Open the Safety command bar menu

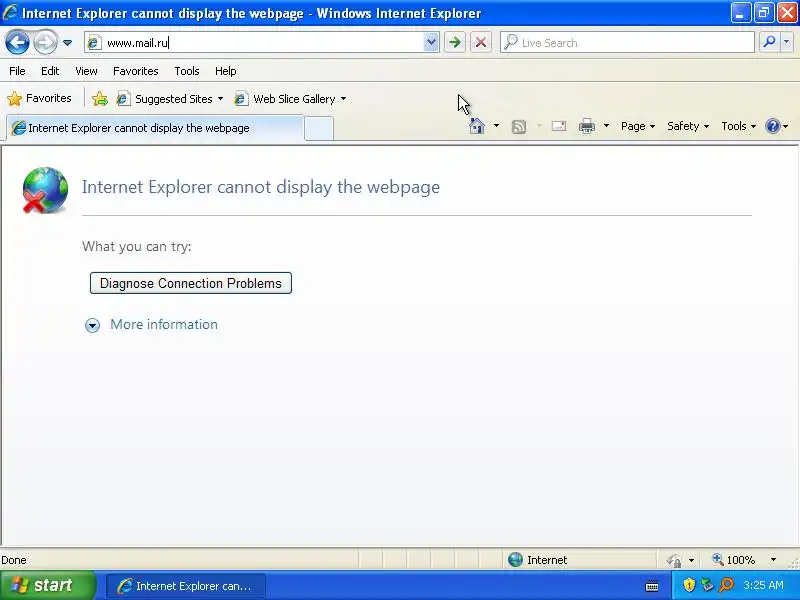point(688,126)
